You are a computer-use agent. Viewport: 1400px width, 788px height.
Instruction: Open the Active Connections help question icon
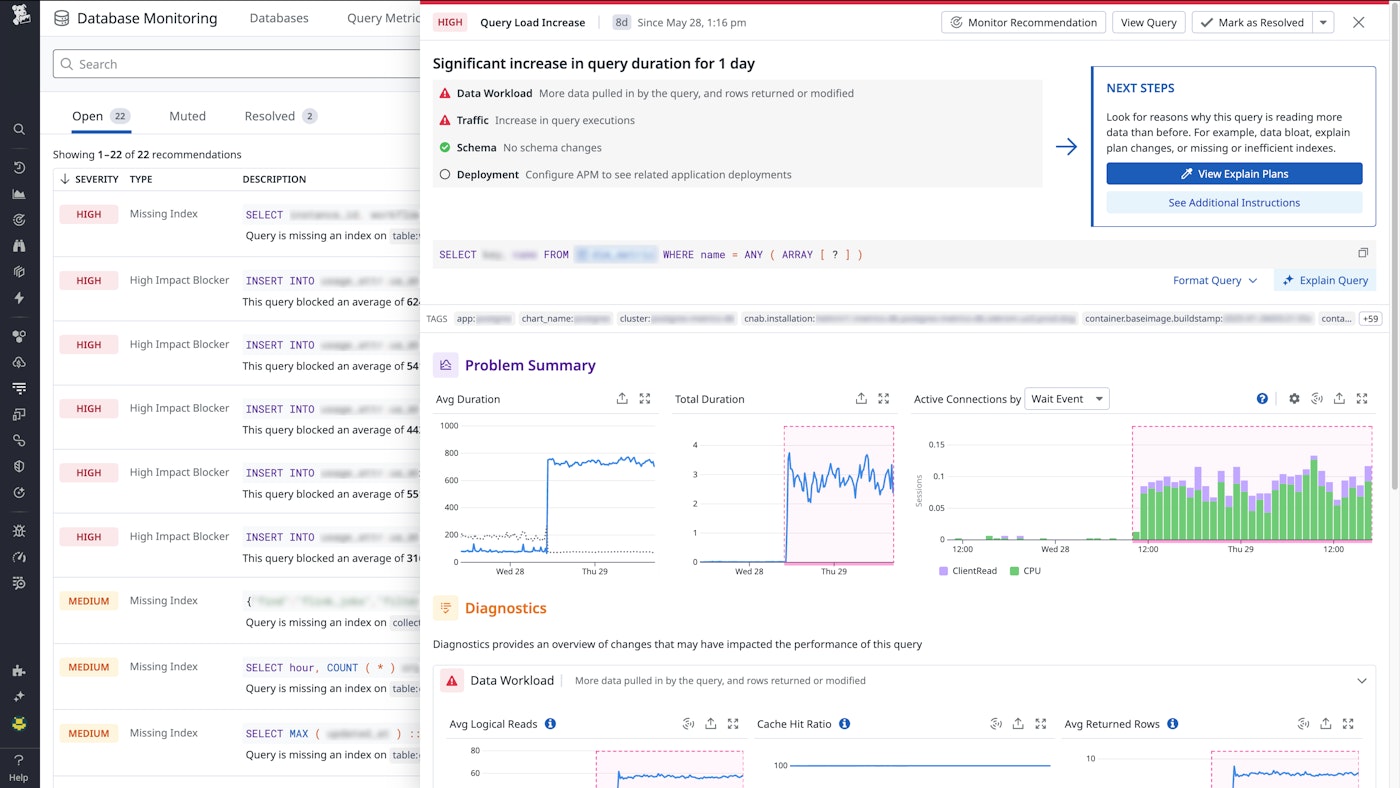[x=1262, y=399]
